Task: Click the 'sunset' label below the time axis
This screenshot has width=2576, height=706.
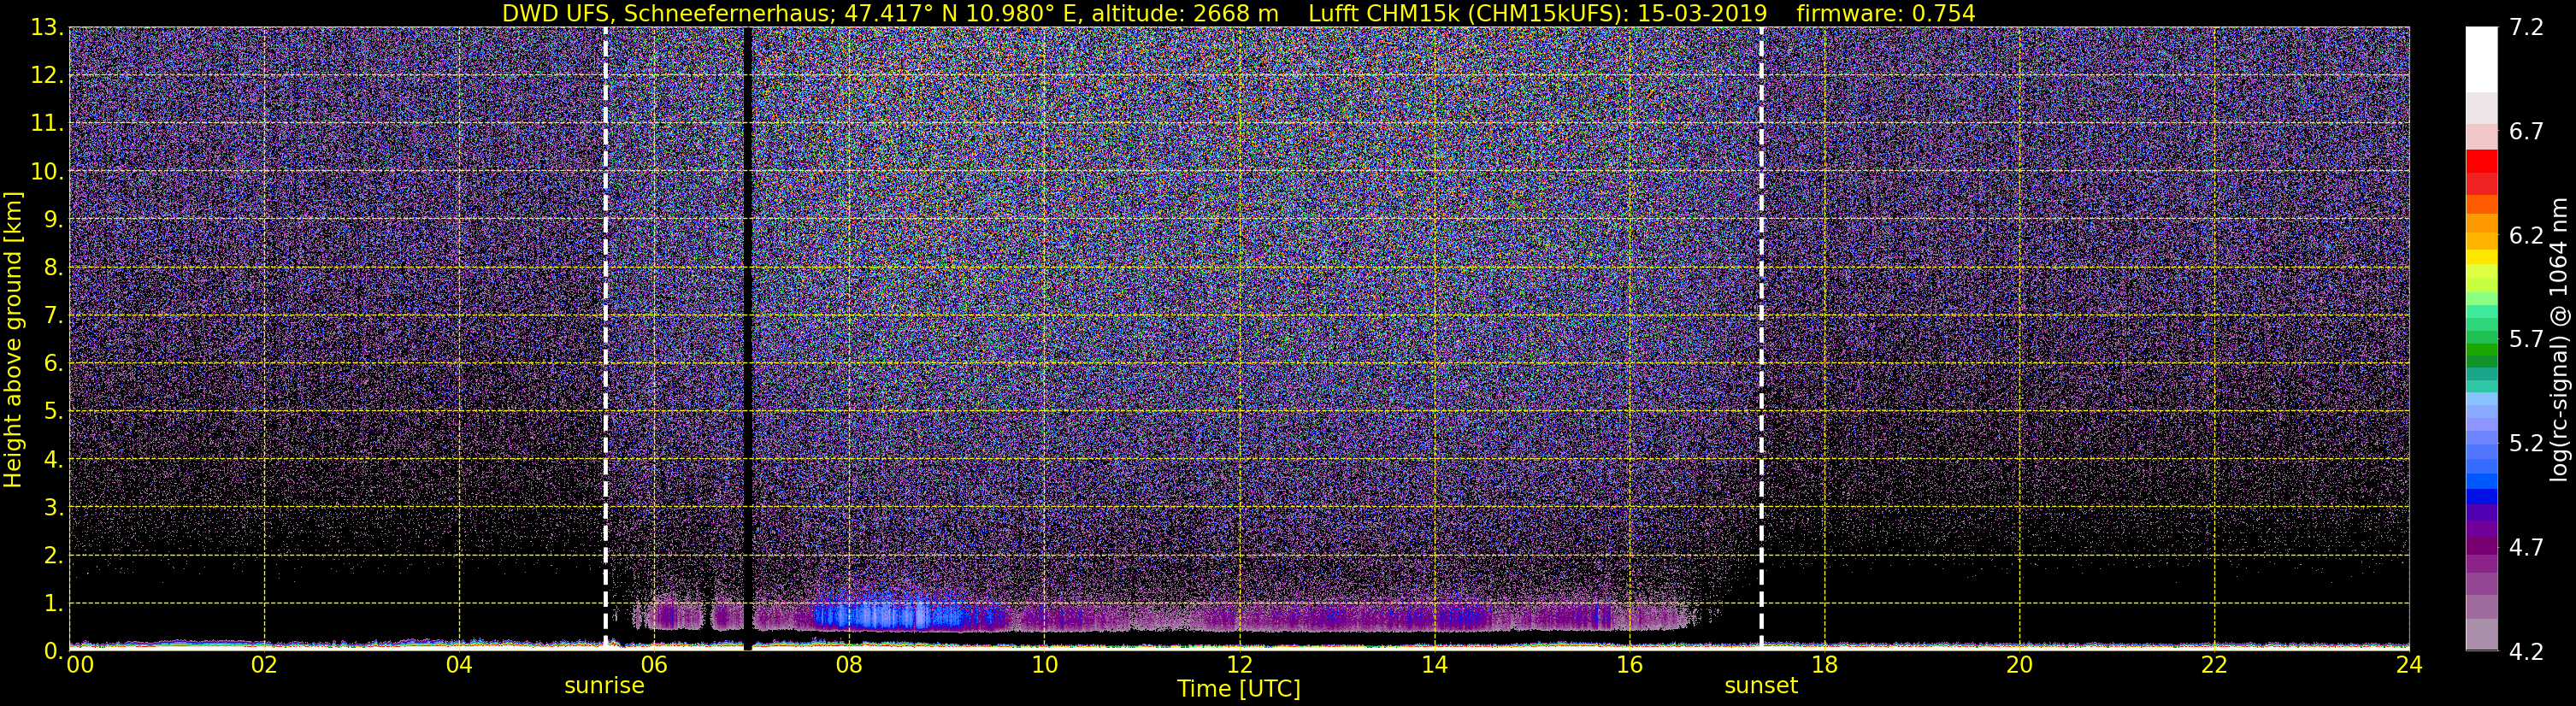Action: [1760, 686]
